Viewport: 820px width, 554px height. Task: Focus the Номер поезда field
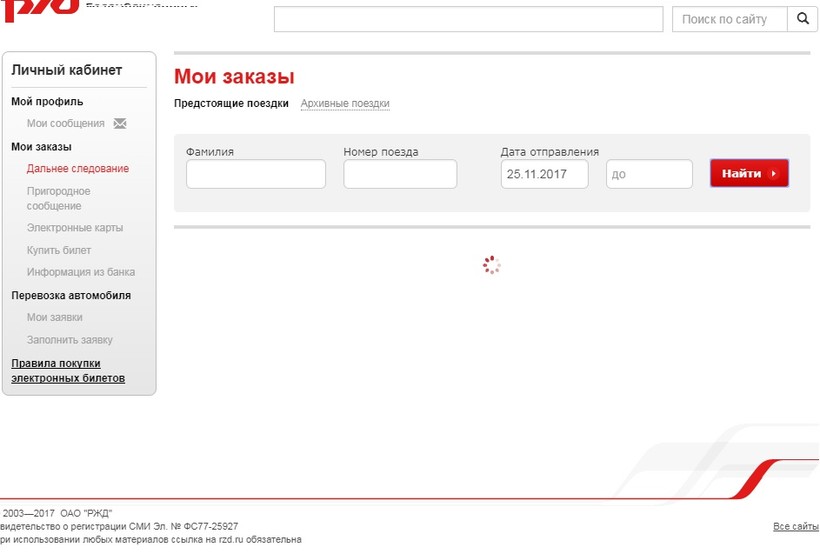400,174
